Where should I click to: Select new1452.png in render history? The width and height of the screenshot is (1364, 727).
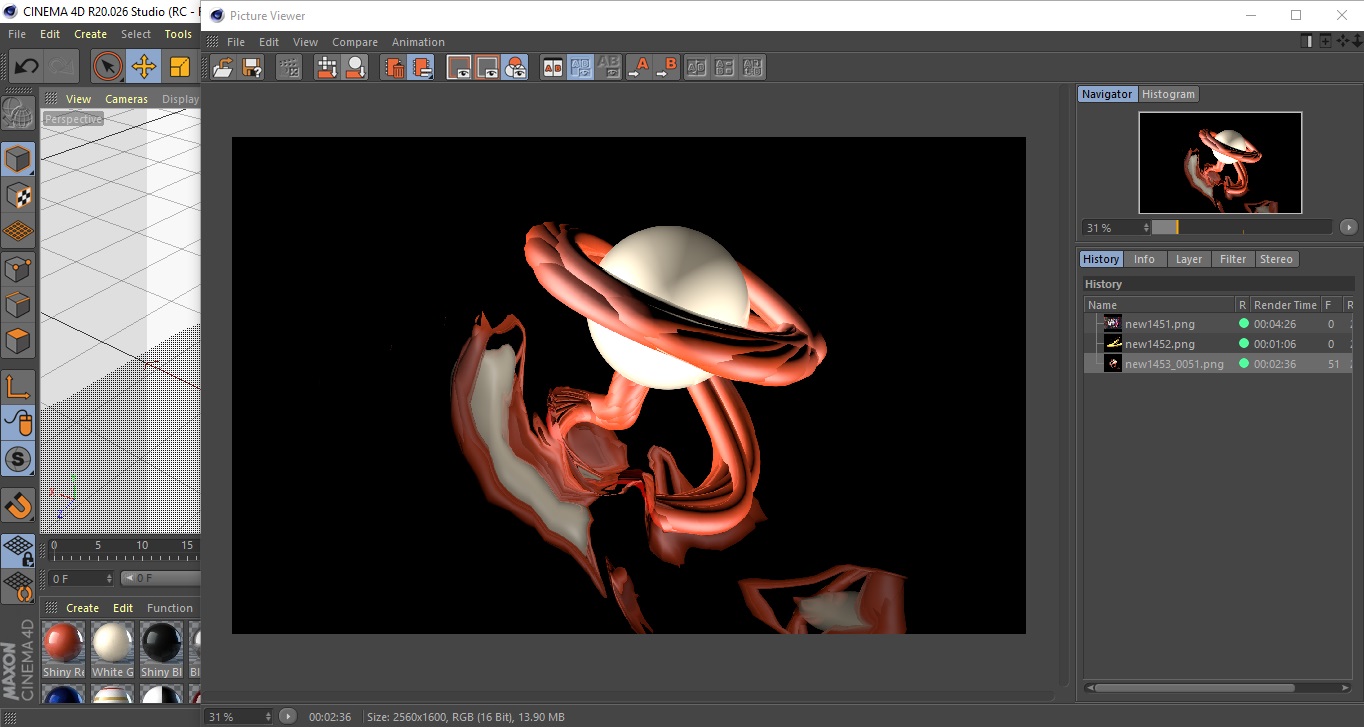(x=1159, y=344)
